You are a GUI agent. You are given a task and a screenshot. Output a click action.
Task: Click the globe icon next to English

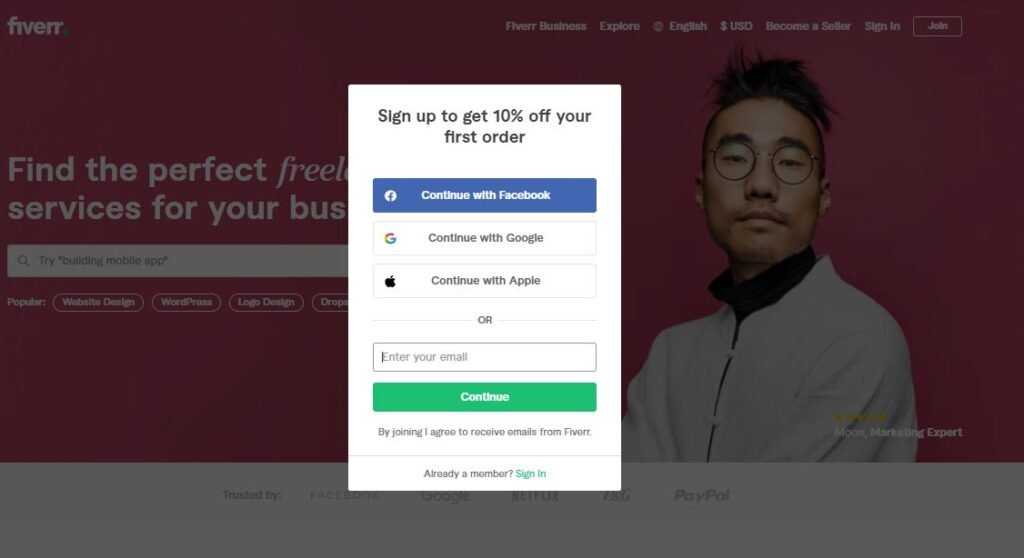(x=658, y=26)
